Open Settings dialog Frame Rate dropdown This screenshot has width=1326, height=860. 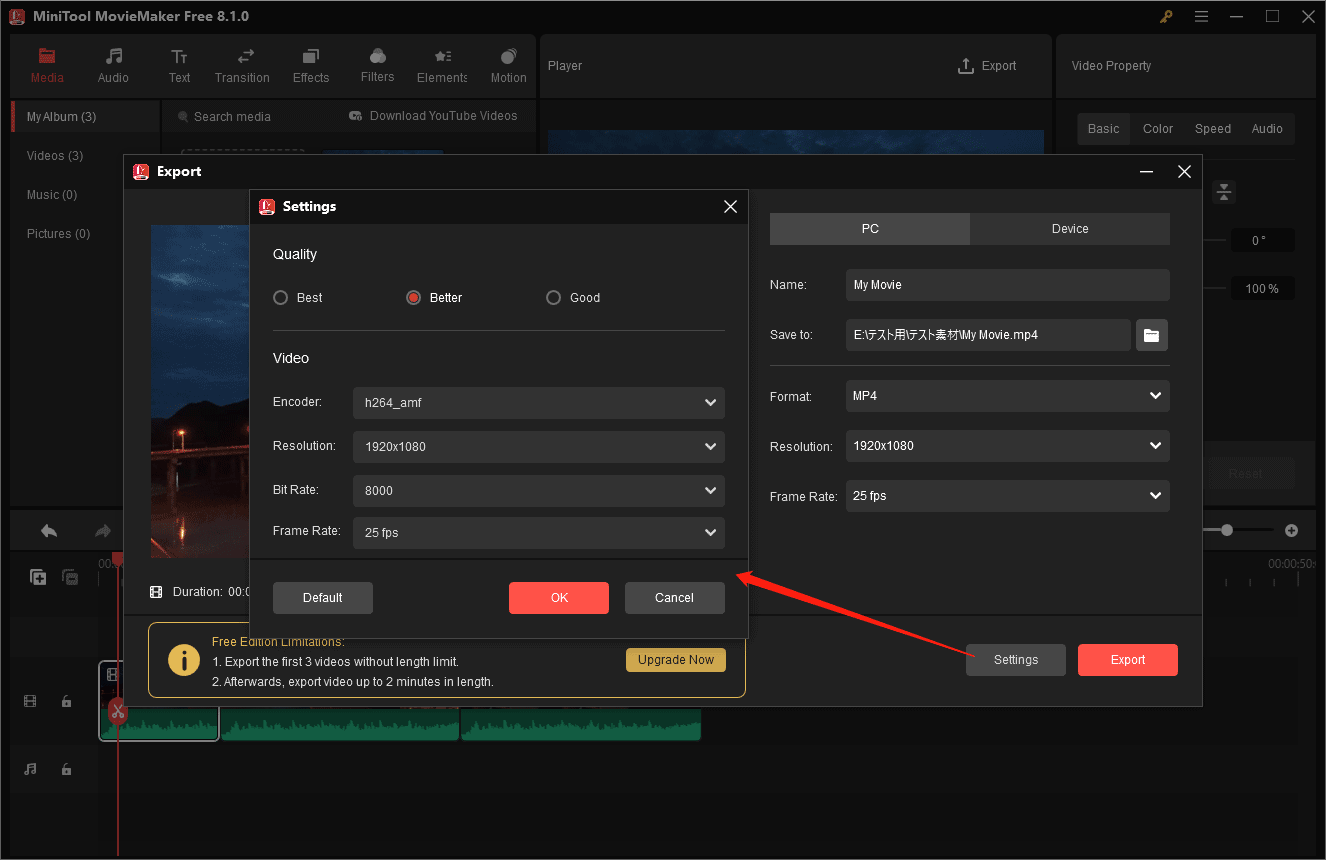[x=539, y=532]
